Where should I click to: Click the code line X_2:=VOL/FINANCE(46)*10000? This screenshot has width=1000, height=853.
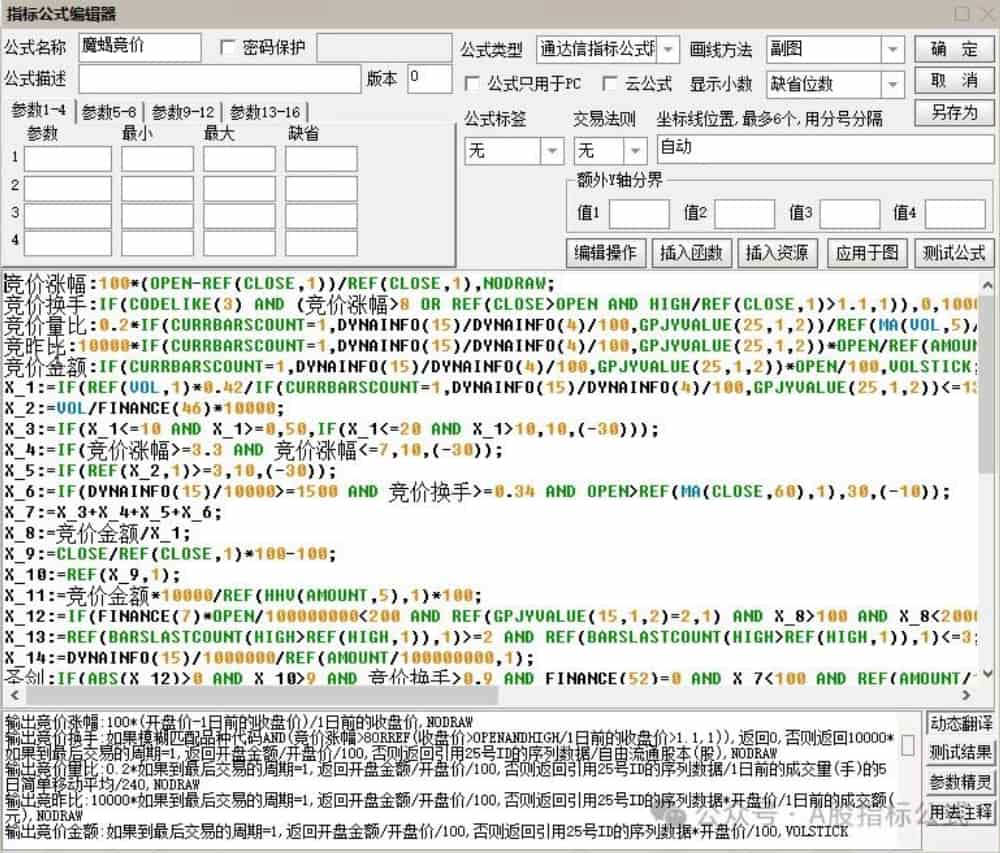coord(144,408)
